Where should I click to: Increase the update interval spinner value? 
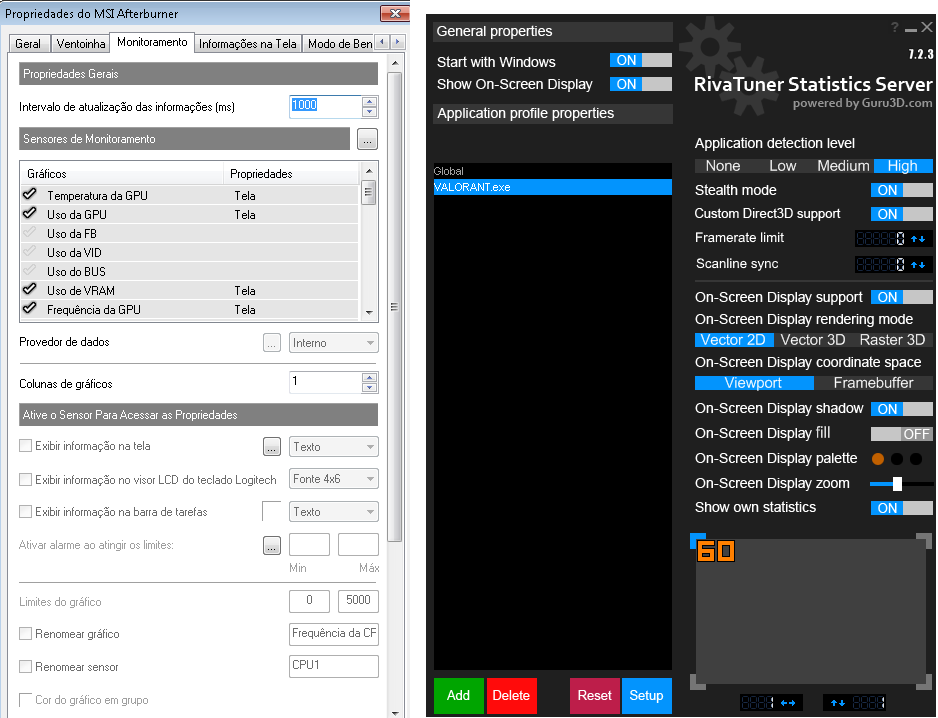tap(370, 102)
